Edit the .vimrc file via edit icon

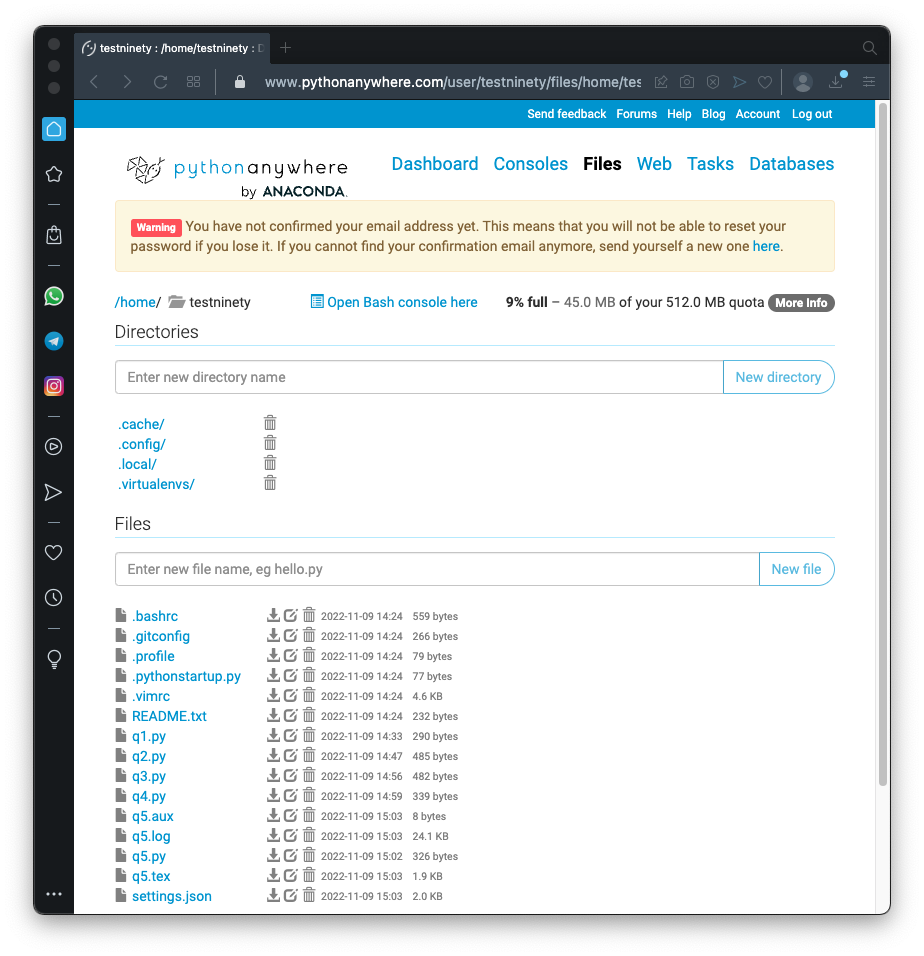[291, 695]
